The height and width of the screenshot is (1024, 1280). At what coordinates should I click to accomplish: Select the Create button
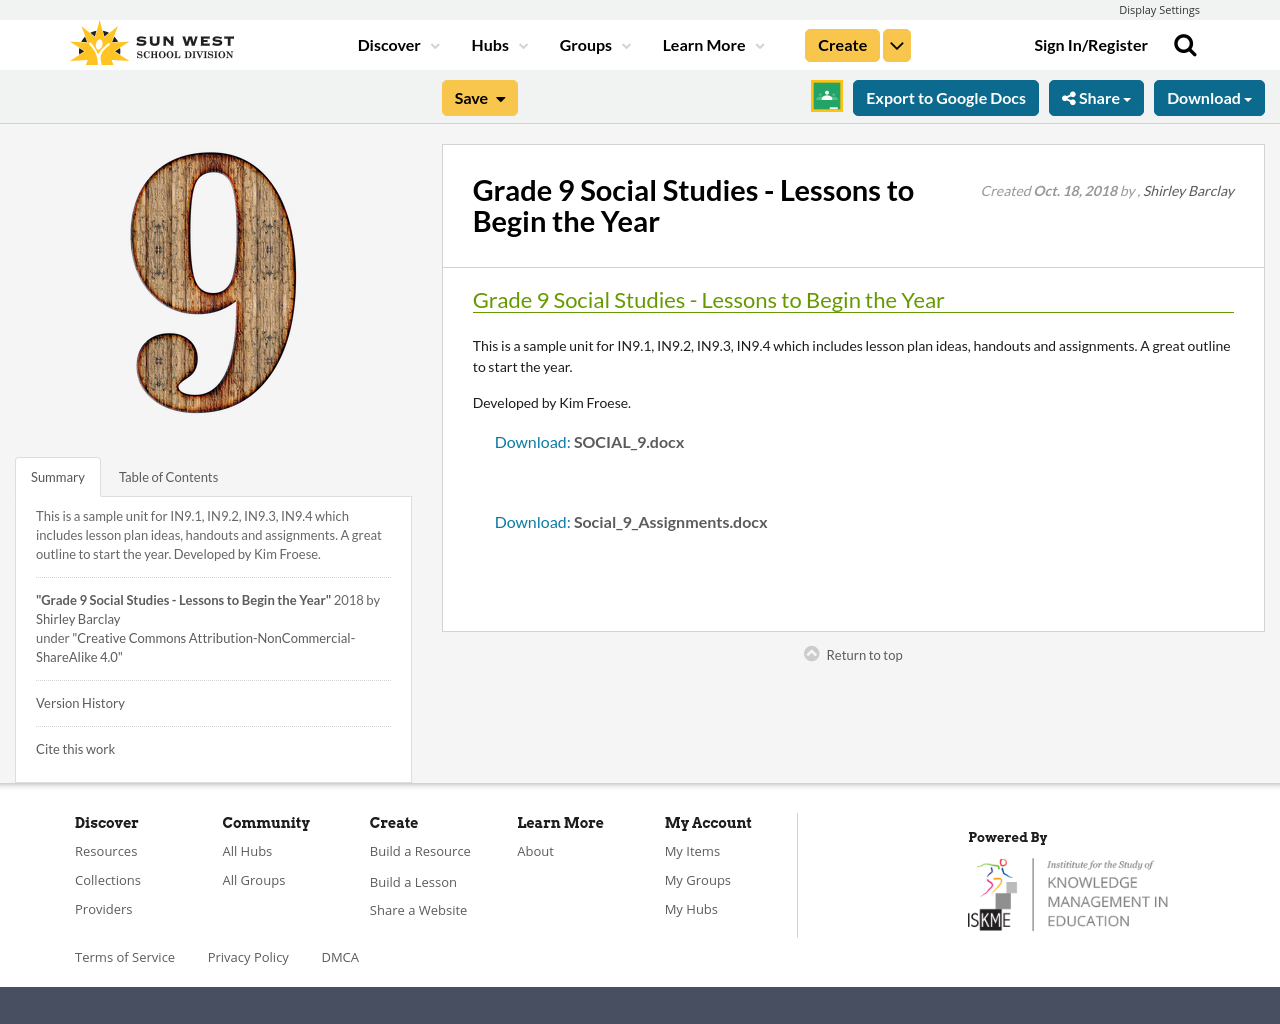pos(841,44)
